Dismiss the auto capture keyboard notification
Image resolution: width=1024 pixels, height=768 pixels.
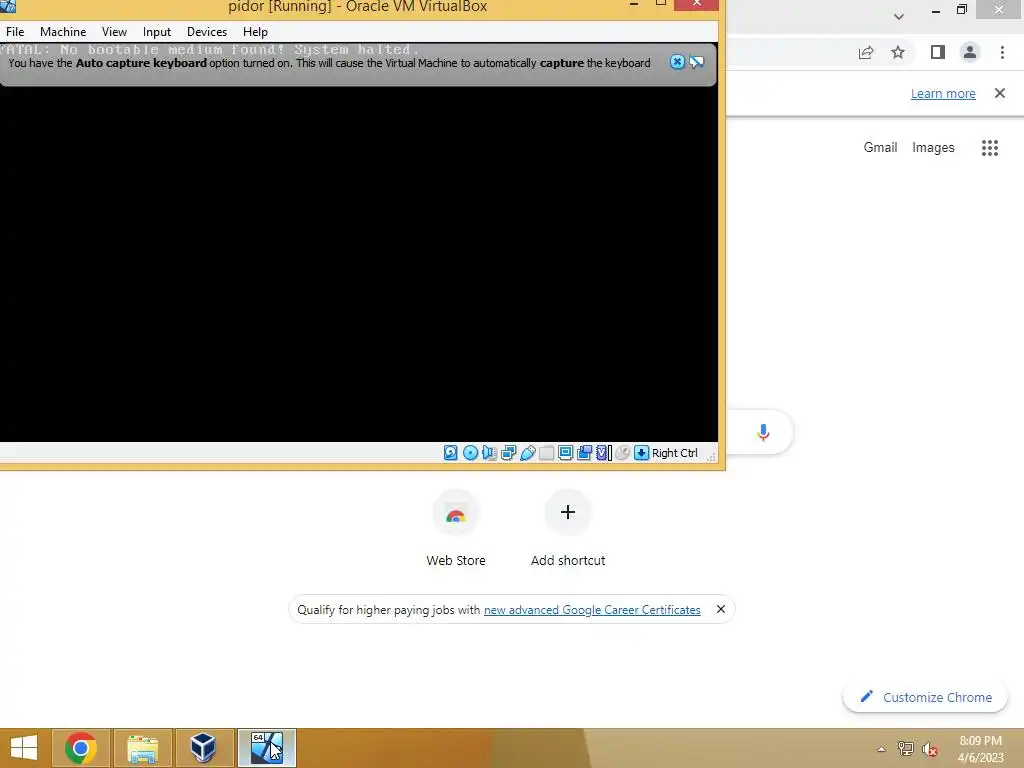coord(677,62)
